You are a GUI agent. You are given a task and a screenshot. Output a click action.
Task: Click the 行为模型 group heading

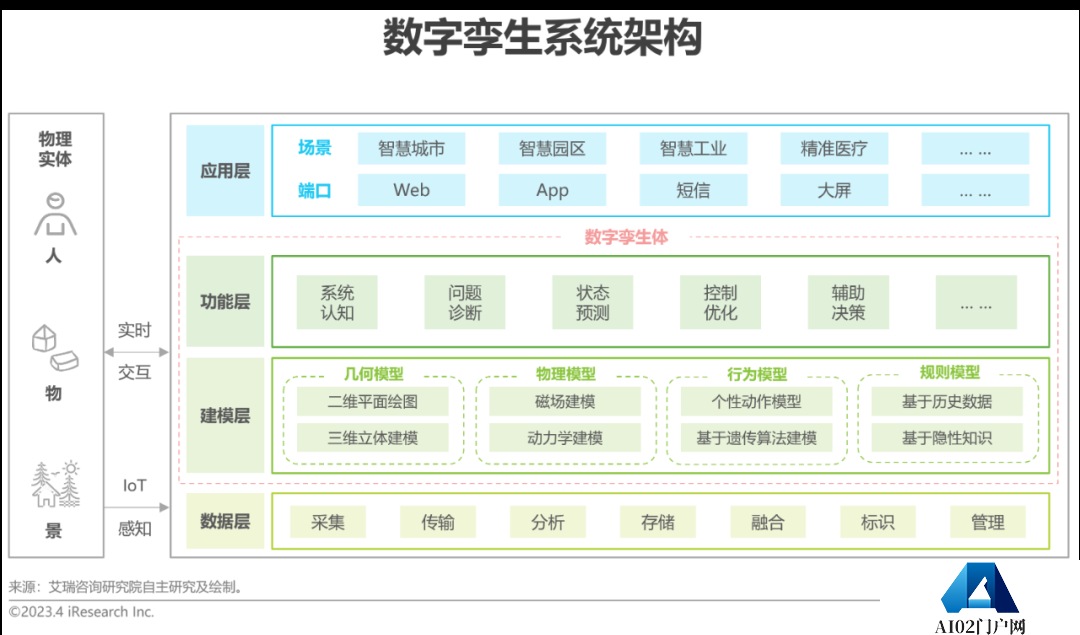point(757,374)
